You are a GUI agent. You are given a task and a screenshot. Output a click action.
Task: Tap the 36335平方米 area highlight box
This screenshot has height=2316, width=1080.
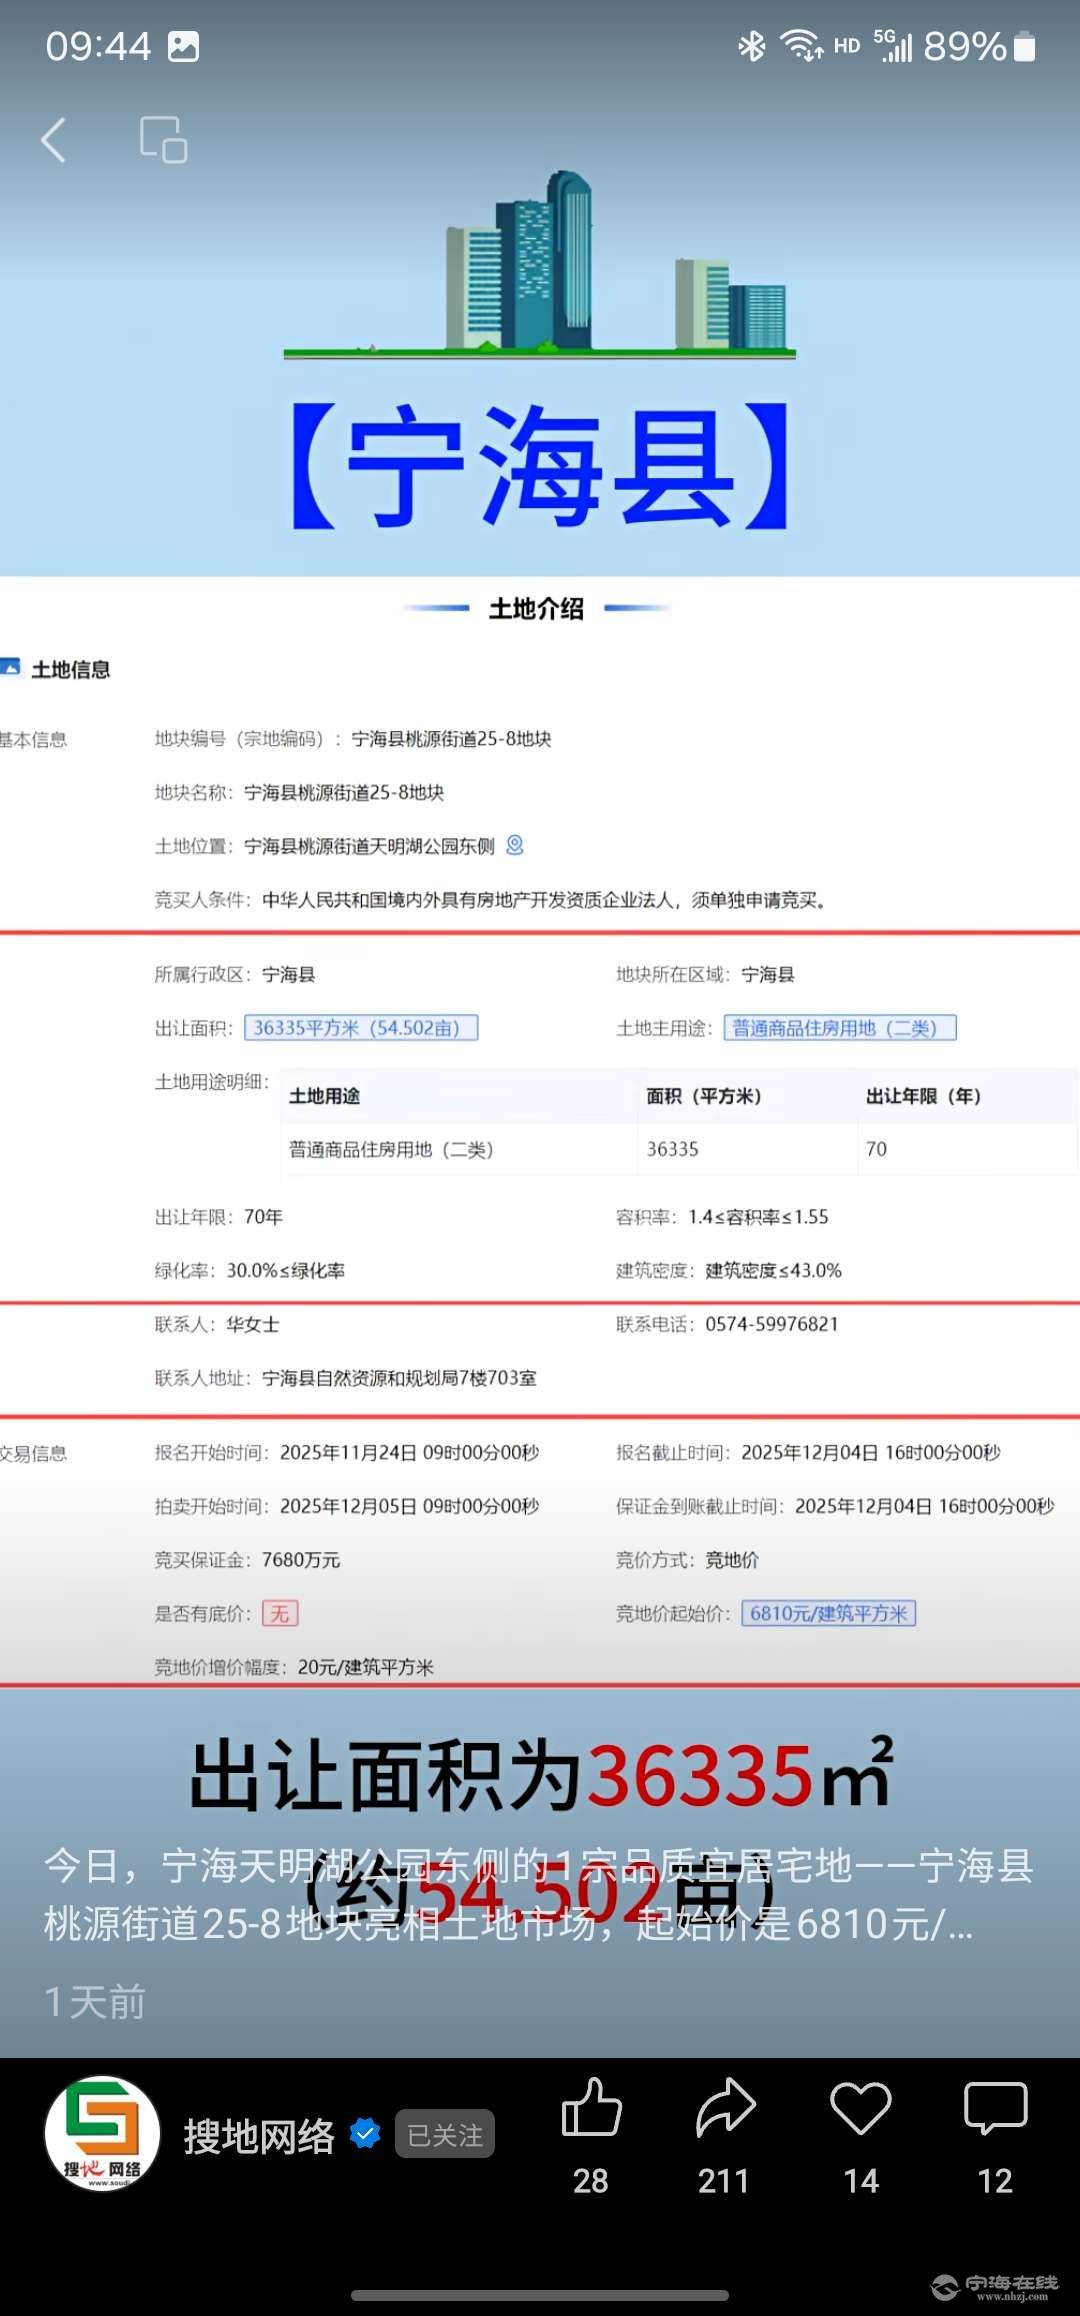coord(361,1028)
